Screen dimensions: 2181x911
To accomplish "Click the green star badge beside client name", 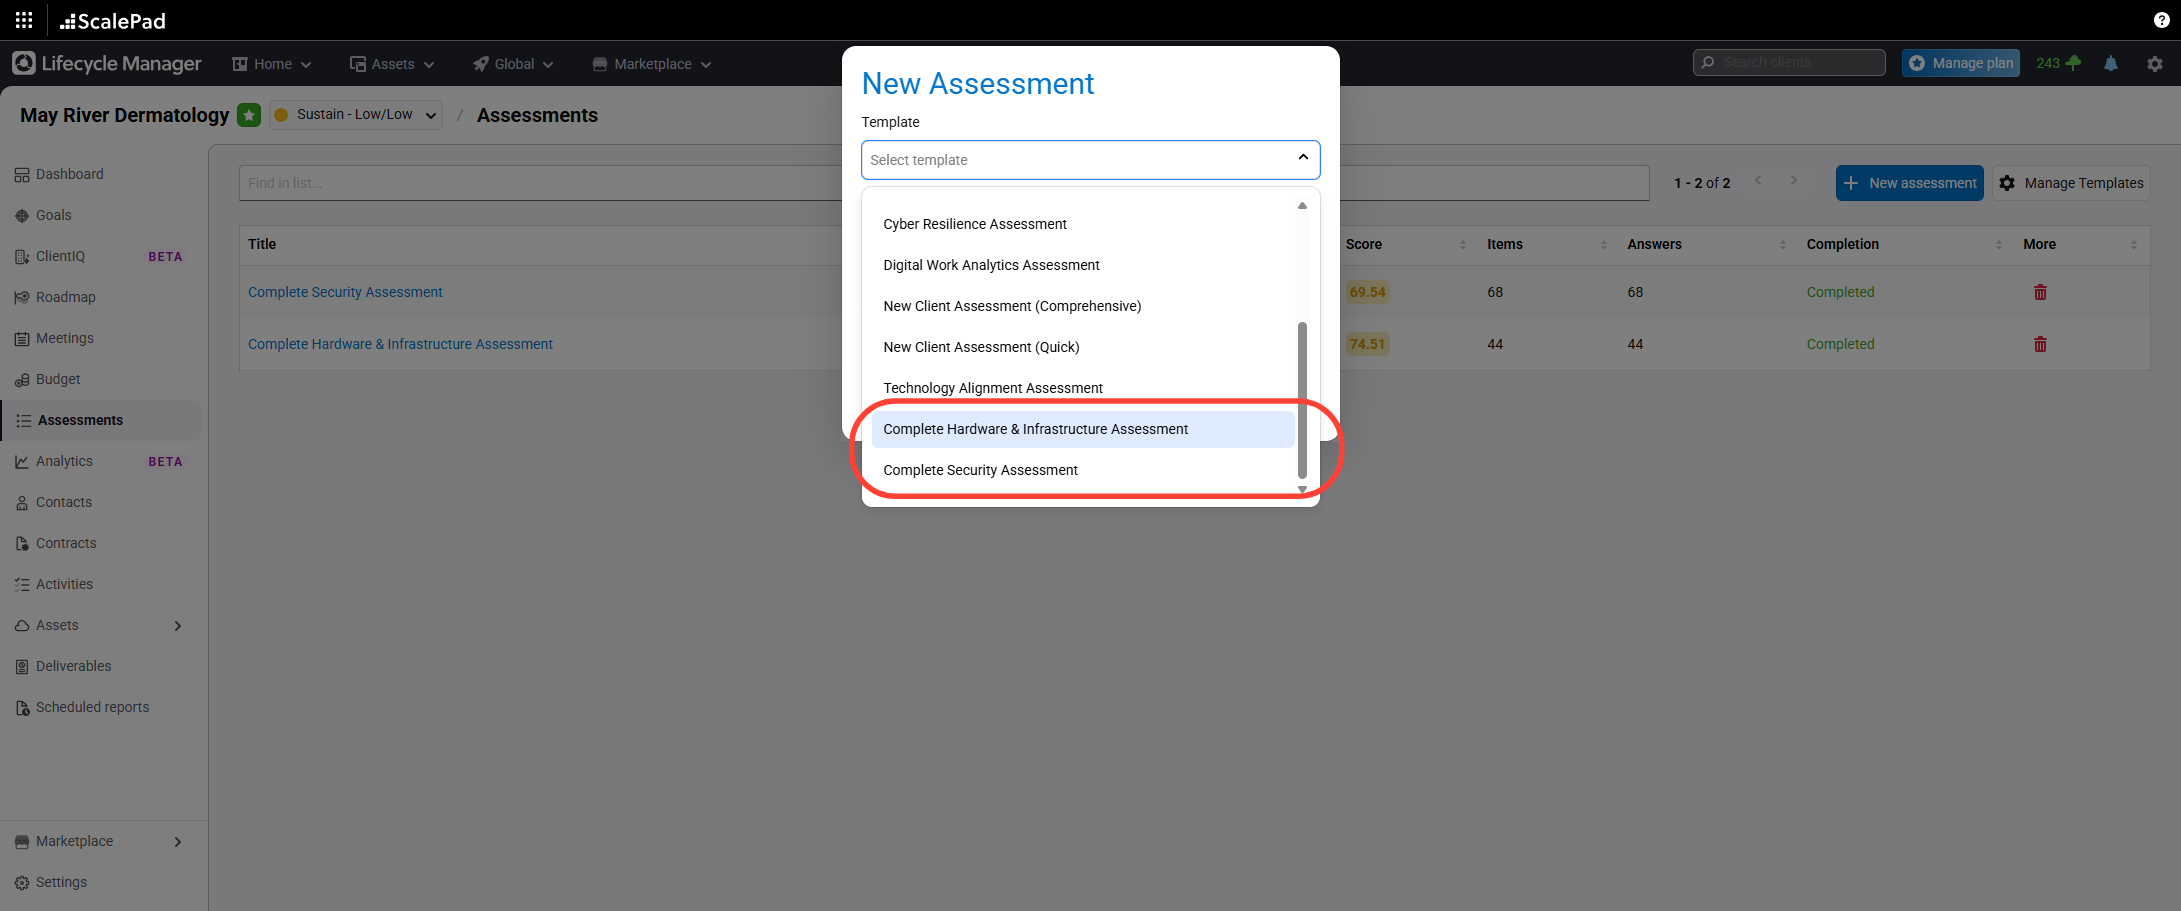I will [249, 115].
